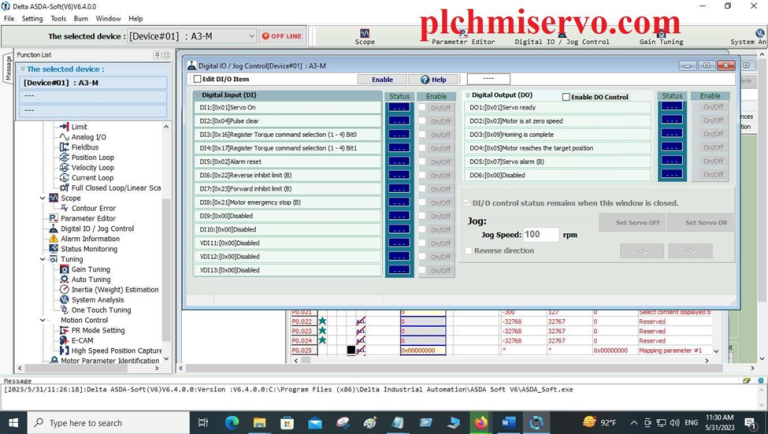
Task: Collapse the Scope tree node
Action: pos(43,198)
